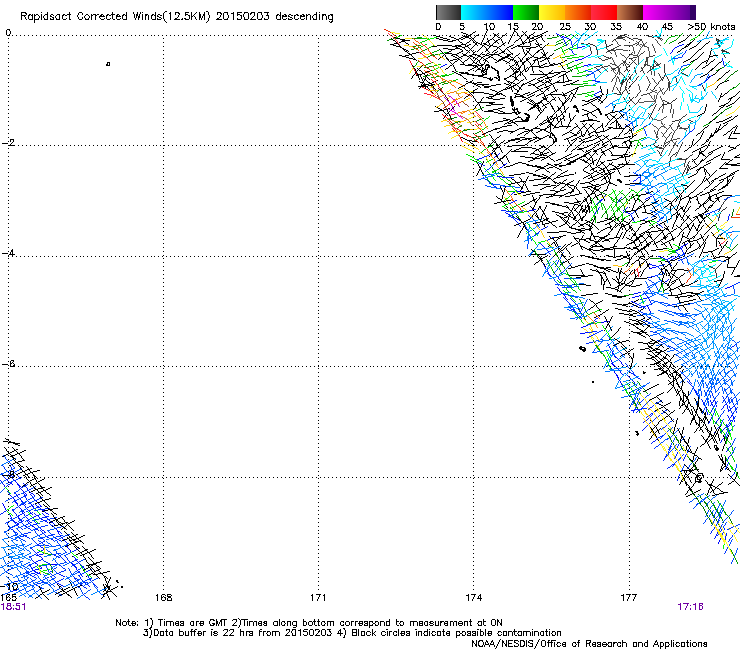
Task: Click note 'Data buffer is 22 hrs from 20150203'
Action: [243, 633]
